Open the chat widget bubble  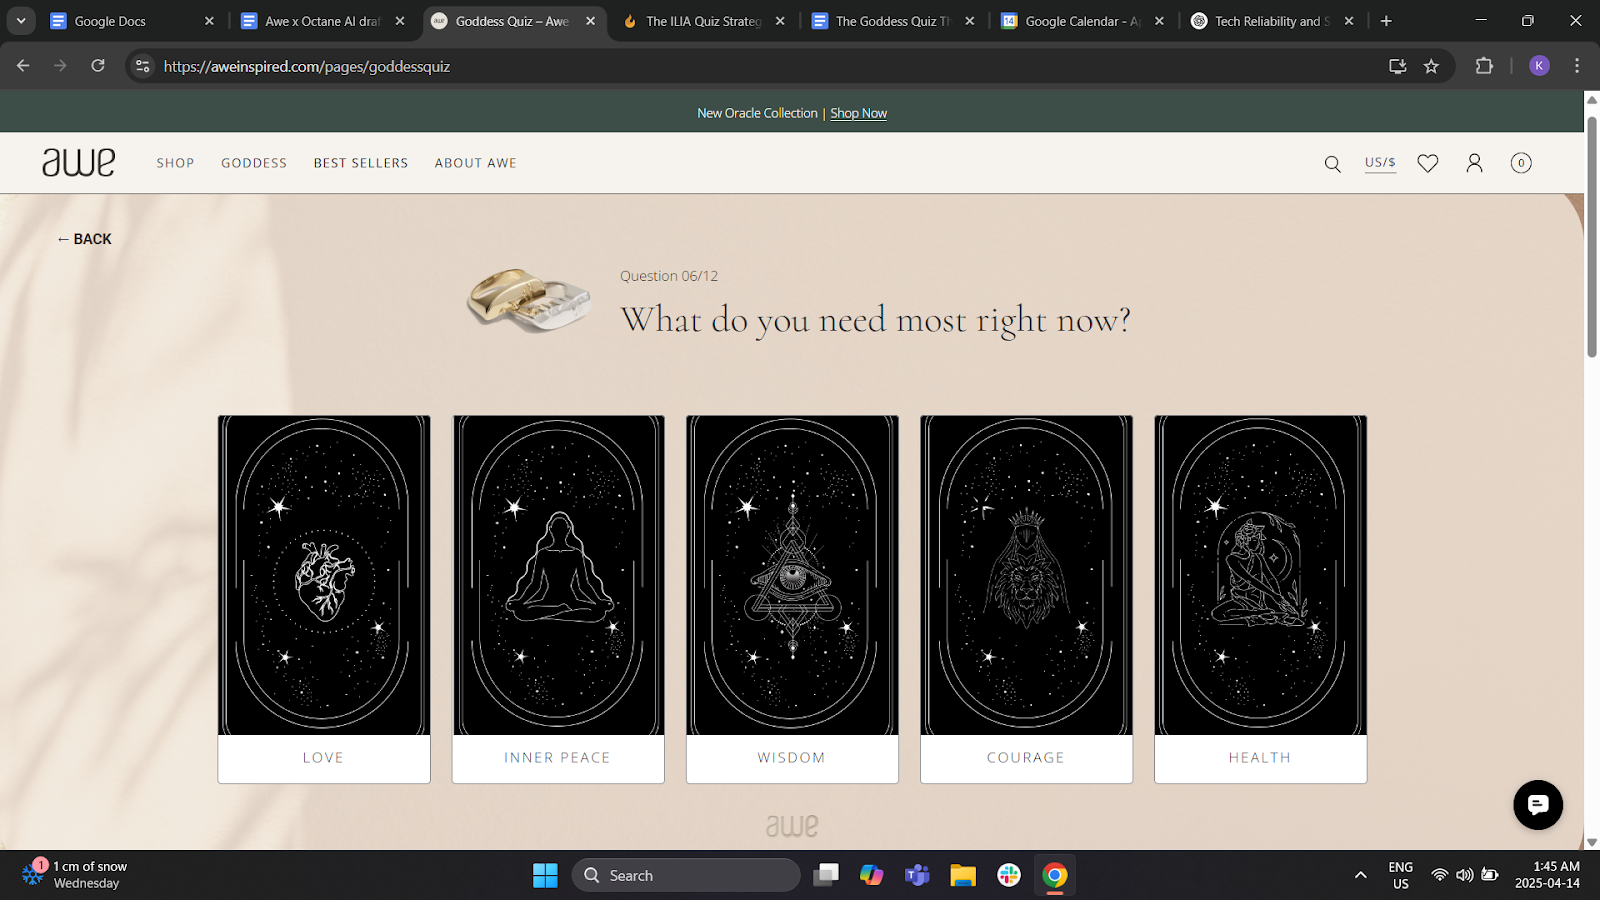pyautogui.click(x=1537, y=805)
